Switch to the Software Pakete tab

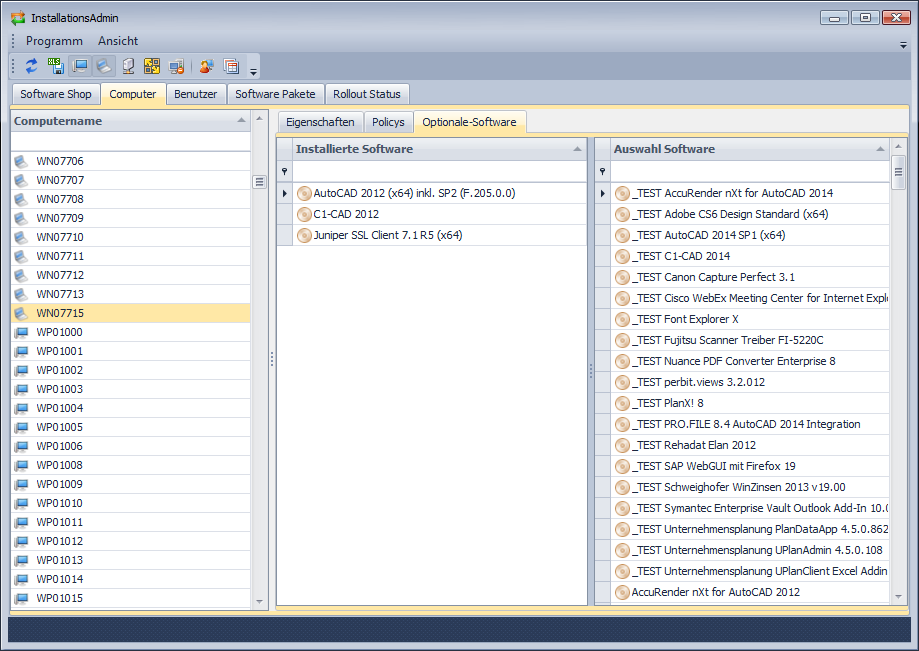click(275, 94)
